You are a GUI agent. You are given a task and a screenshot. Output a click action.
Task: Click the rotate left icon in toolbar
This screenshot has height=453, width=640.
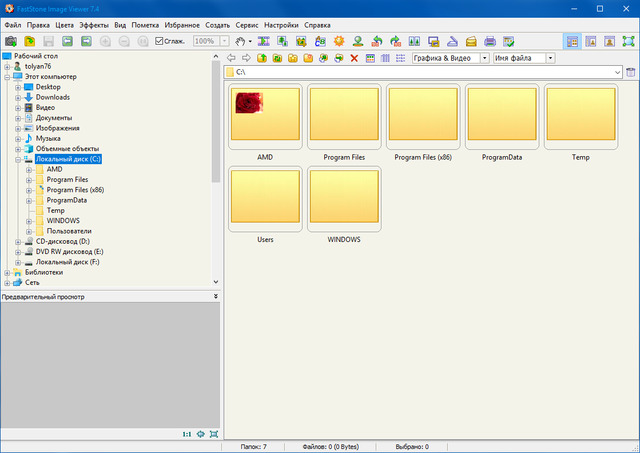378,41
